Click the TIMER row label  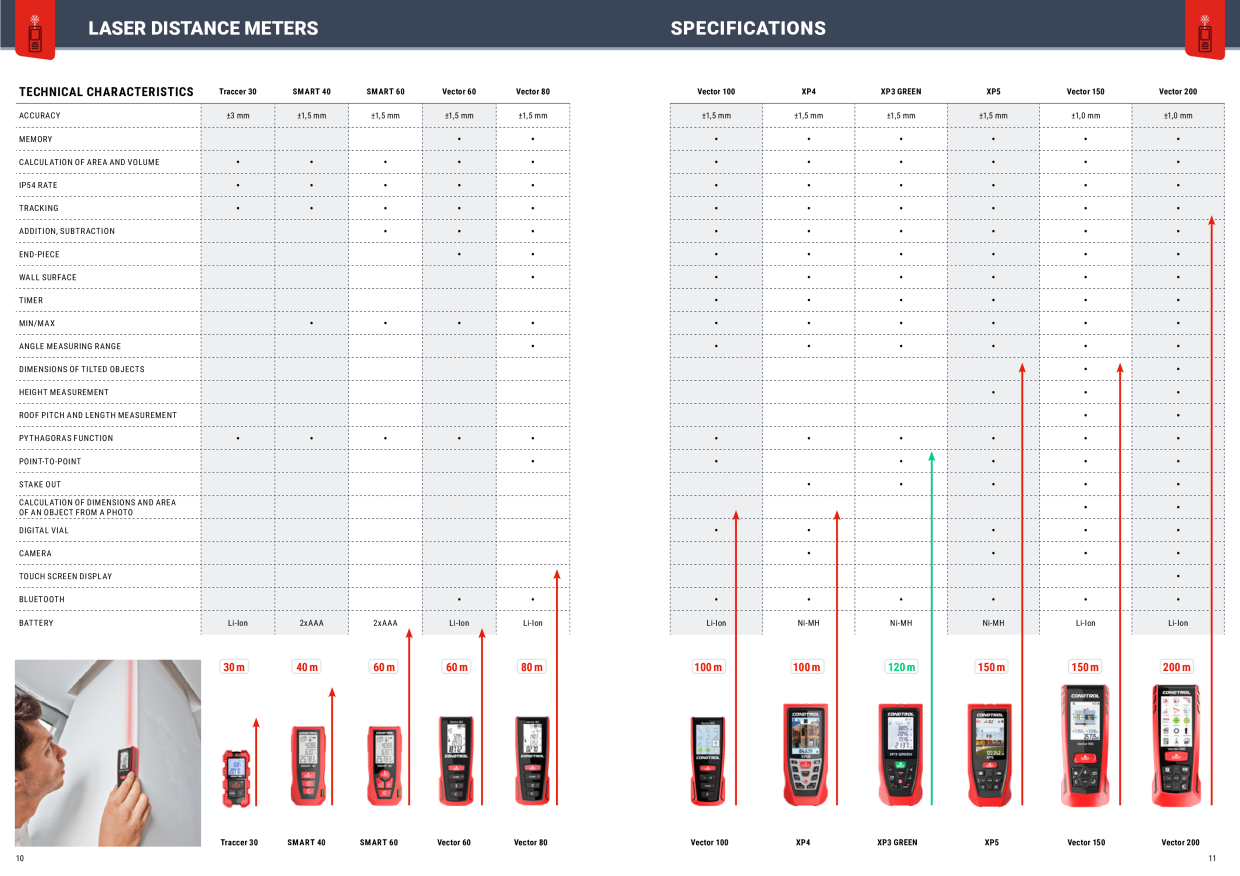(x=31, y=300)
